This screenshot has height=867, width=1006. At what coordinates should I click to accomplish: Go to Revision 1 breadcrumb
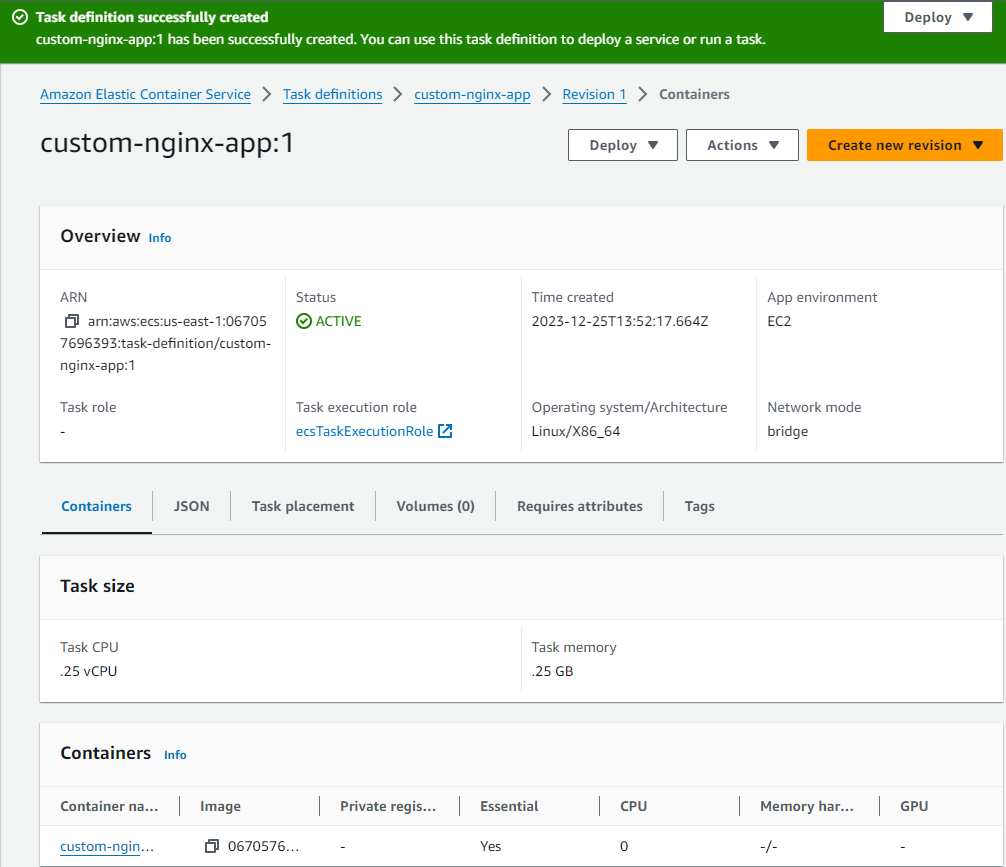(594, 94)
